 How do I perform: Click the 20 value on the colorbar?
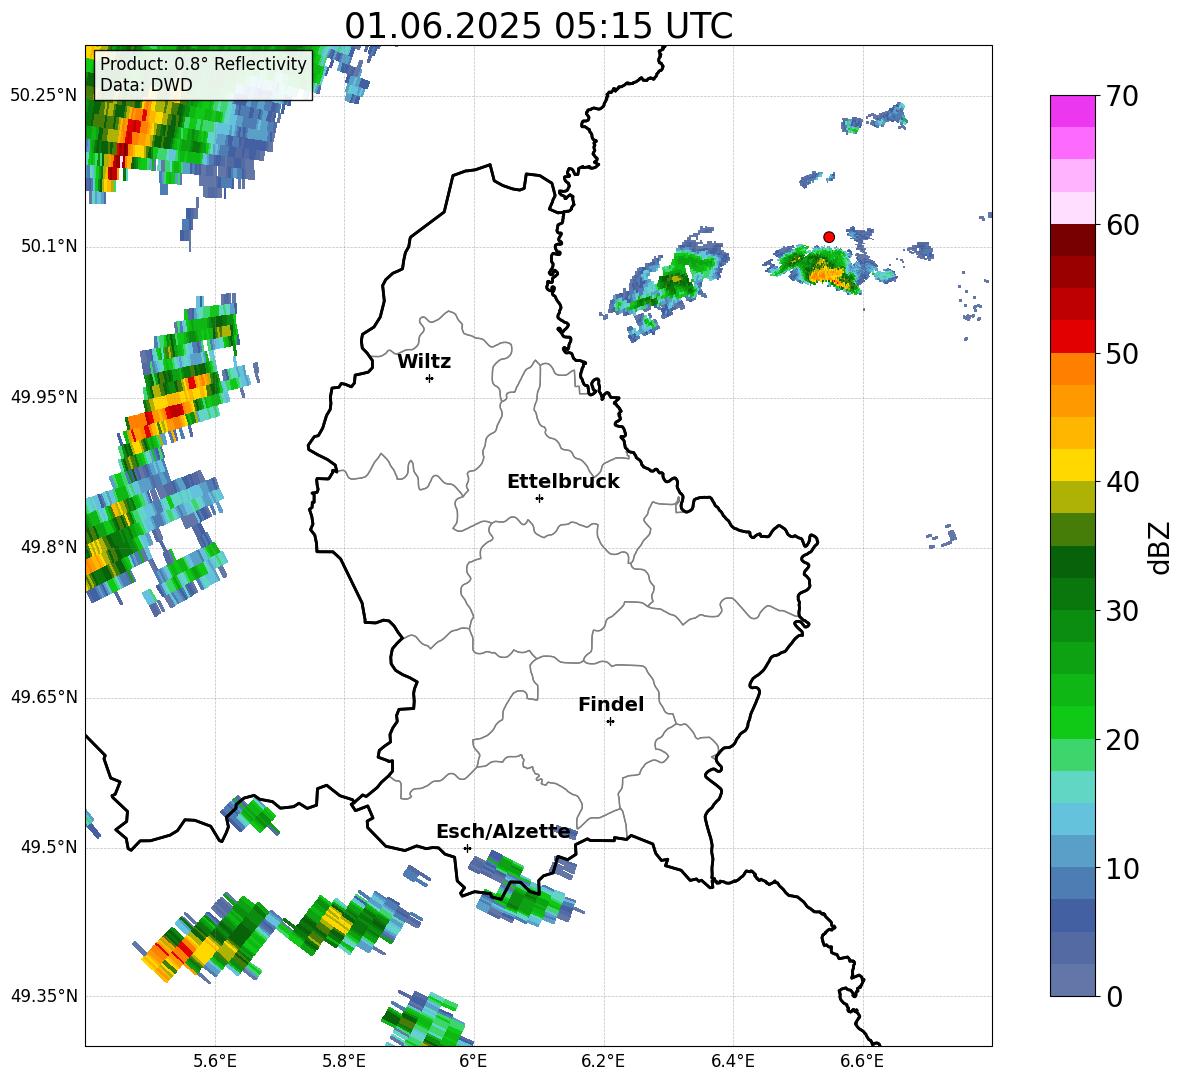click(1122, 740)
